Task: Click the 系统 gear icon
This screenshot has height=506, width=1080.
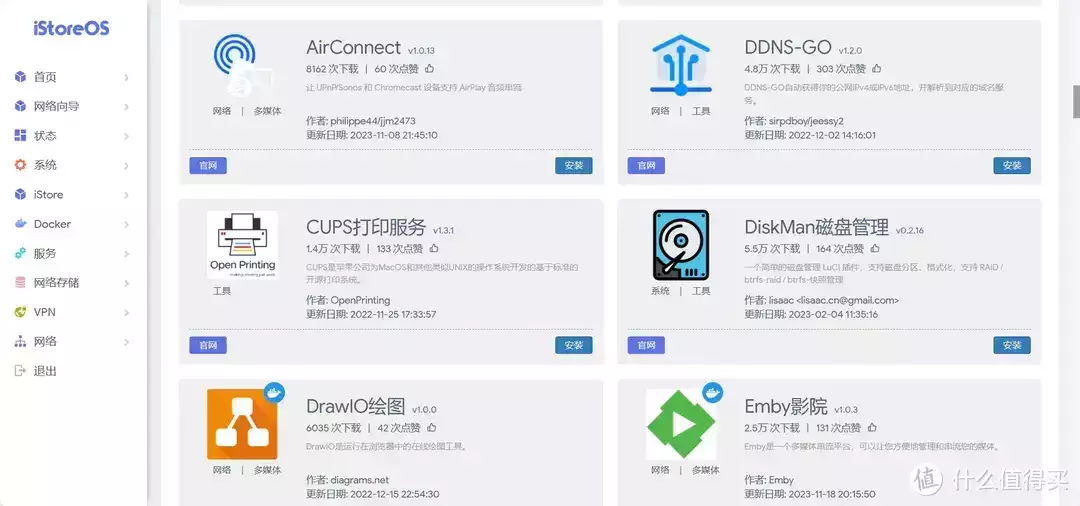Action: 20,165
